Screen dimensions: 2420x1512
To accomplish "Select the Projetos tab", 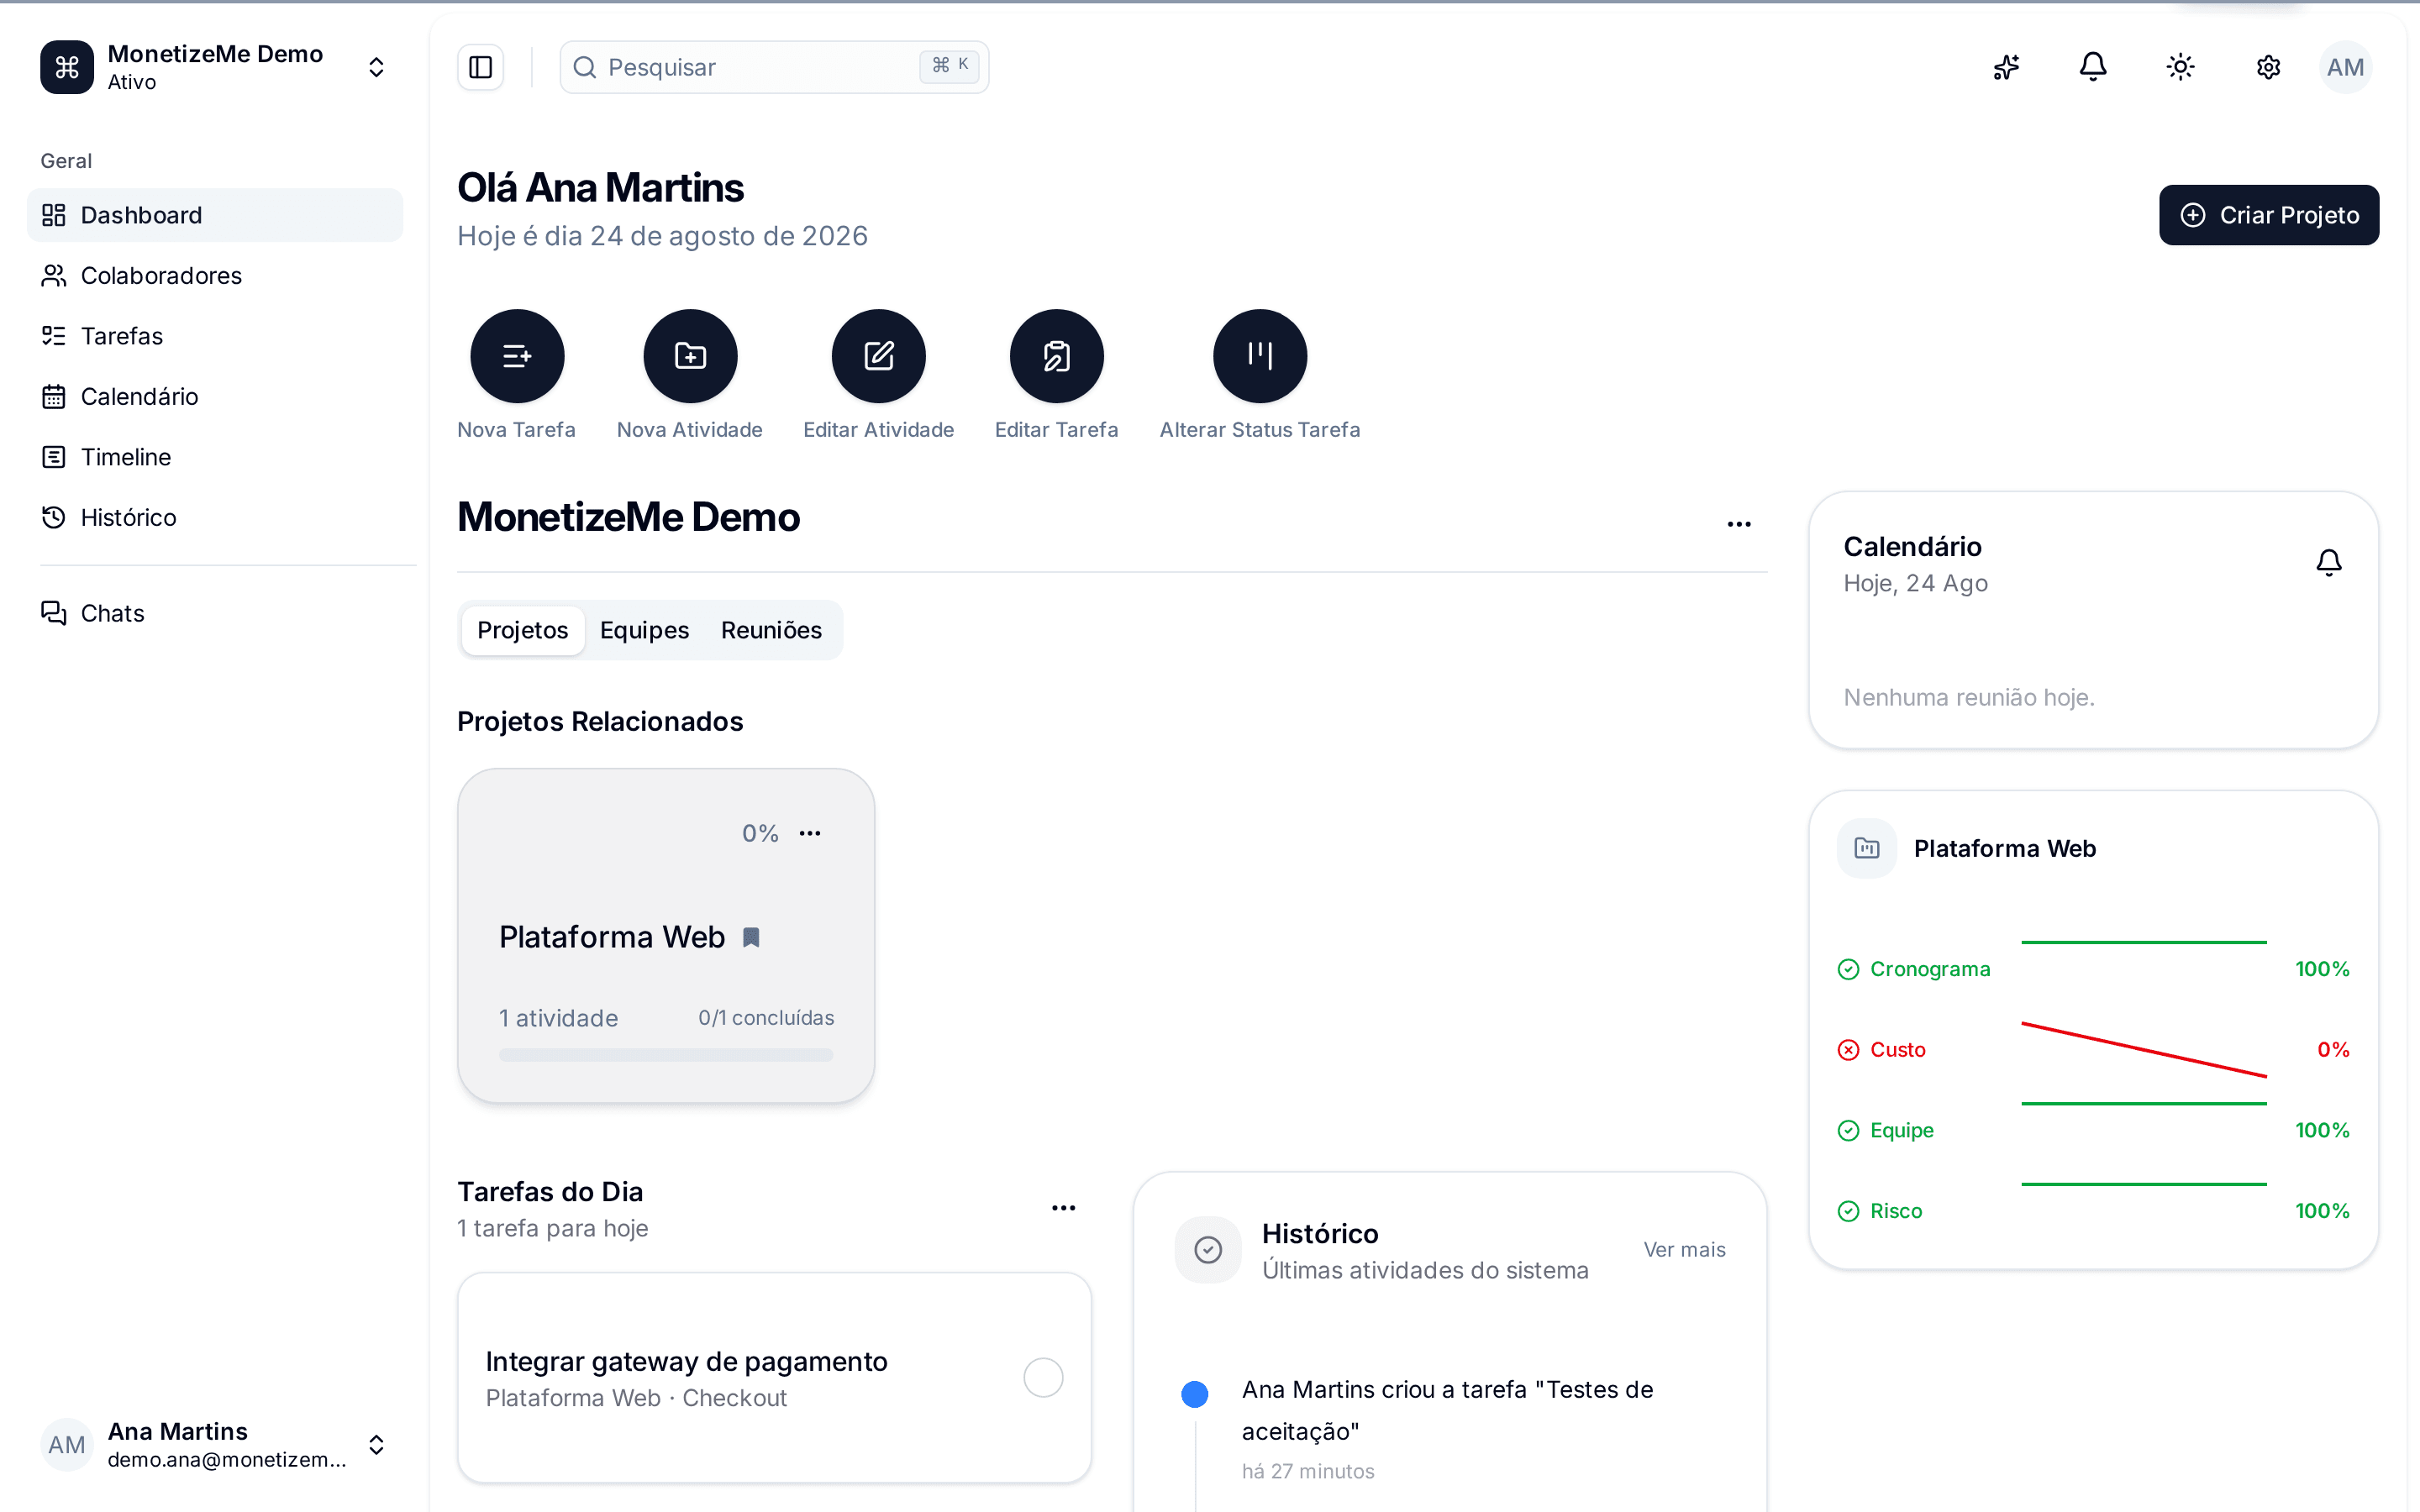I will 522,630.
